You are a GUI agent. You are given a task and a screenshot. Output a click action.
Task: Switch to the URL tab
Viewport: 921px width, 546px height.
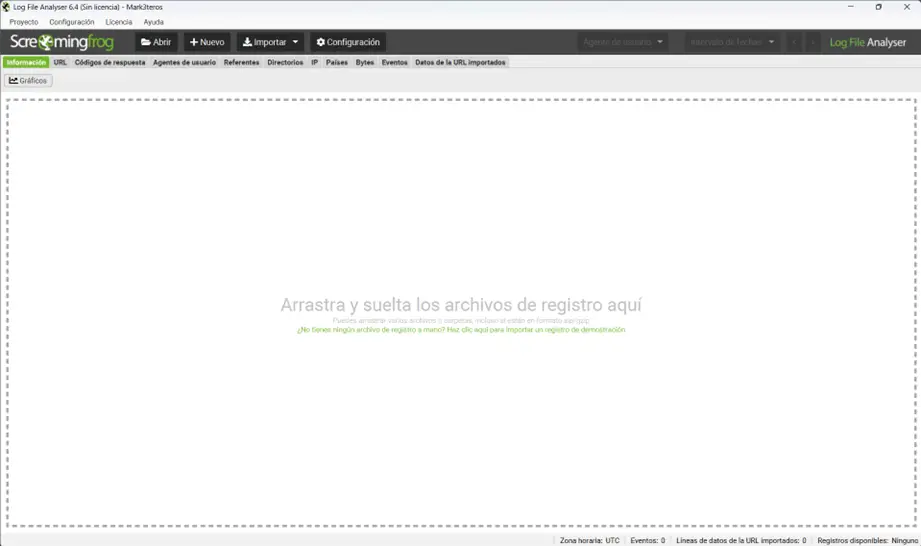[60, 62]
